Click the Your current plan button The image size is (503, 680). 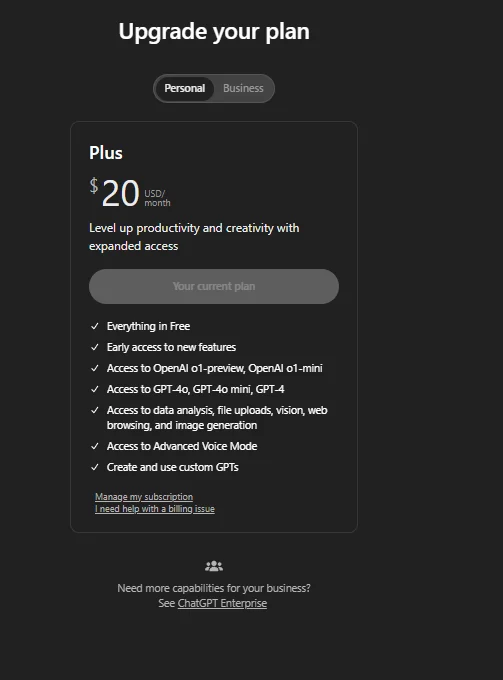tap(214, 286)
